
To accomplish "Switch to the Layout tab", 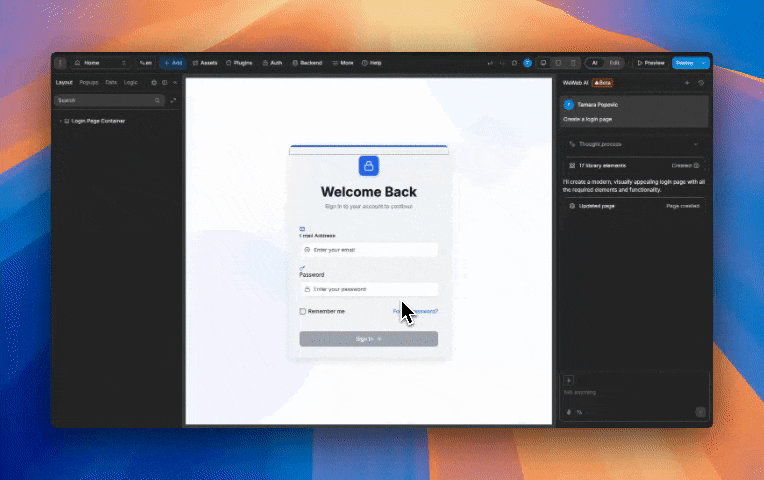I will point(64,82).
